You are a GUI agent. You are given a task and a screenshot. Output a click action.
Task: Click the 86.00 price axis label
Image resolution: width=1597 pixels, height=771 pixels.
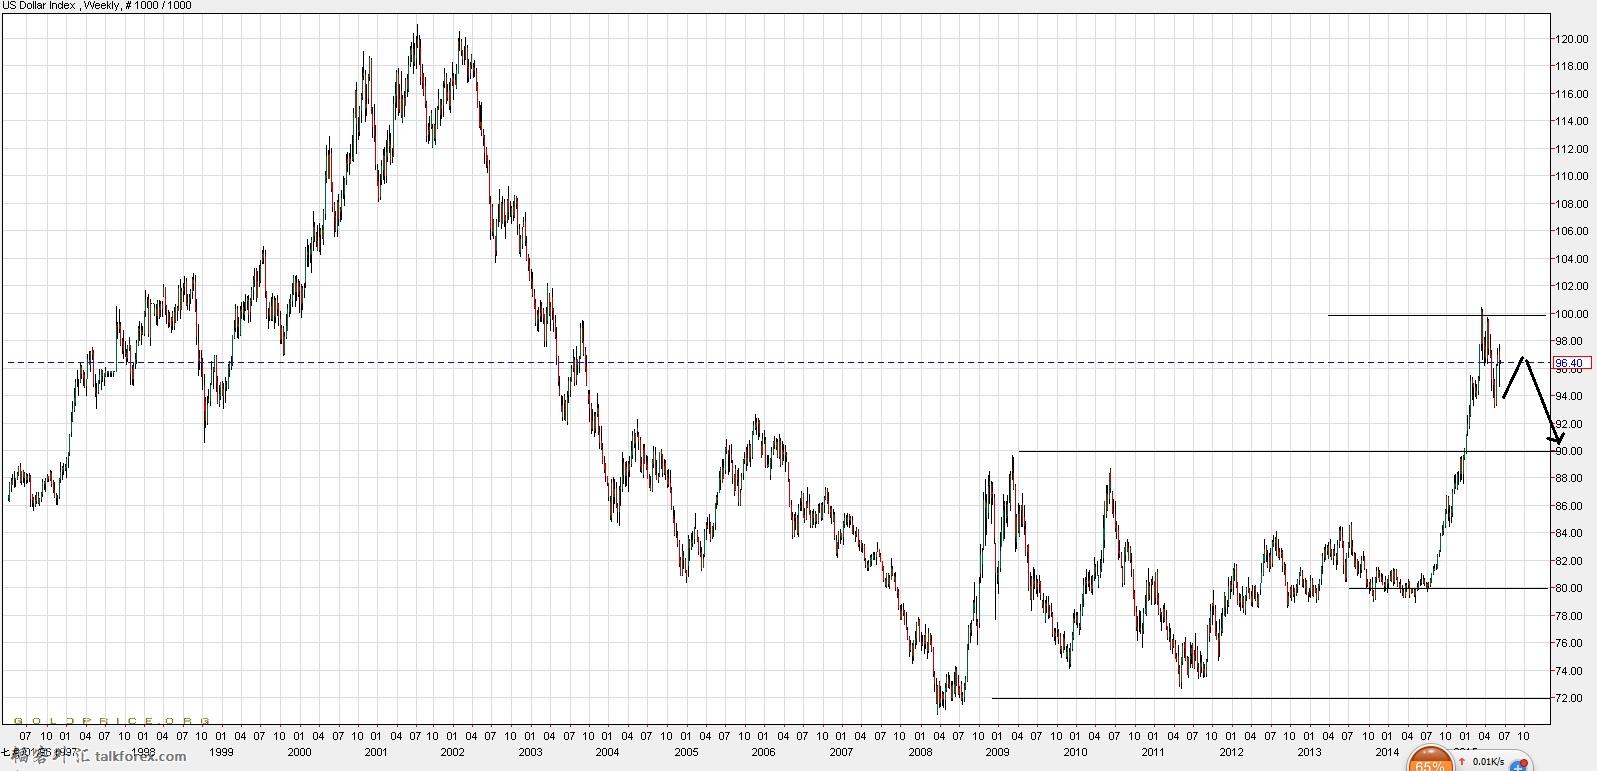(x=1570, y=506)
